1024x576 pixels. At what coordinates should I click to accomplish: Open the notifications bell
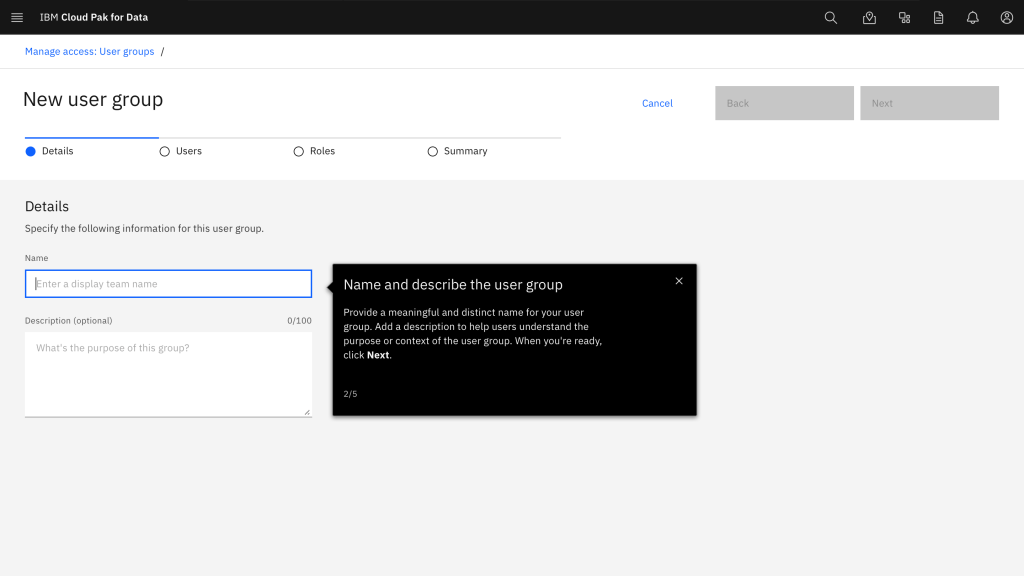[972, 17]
